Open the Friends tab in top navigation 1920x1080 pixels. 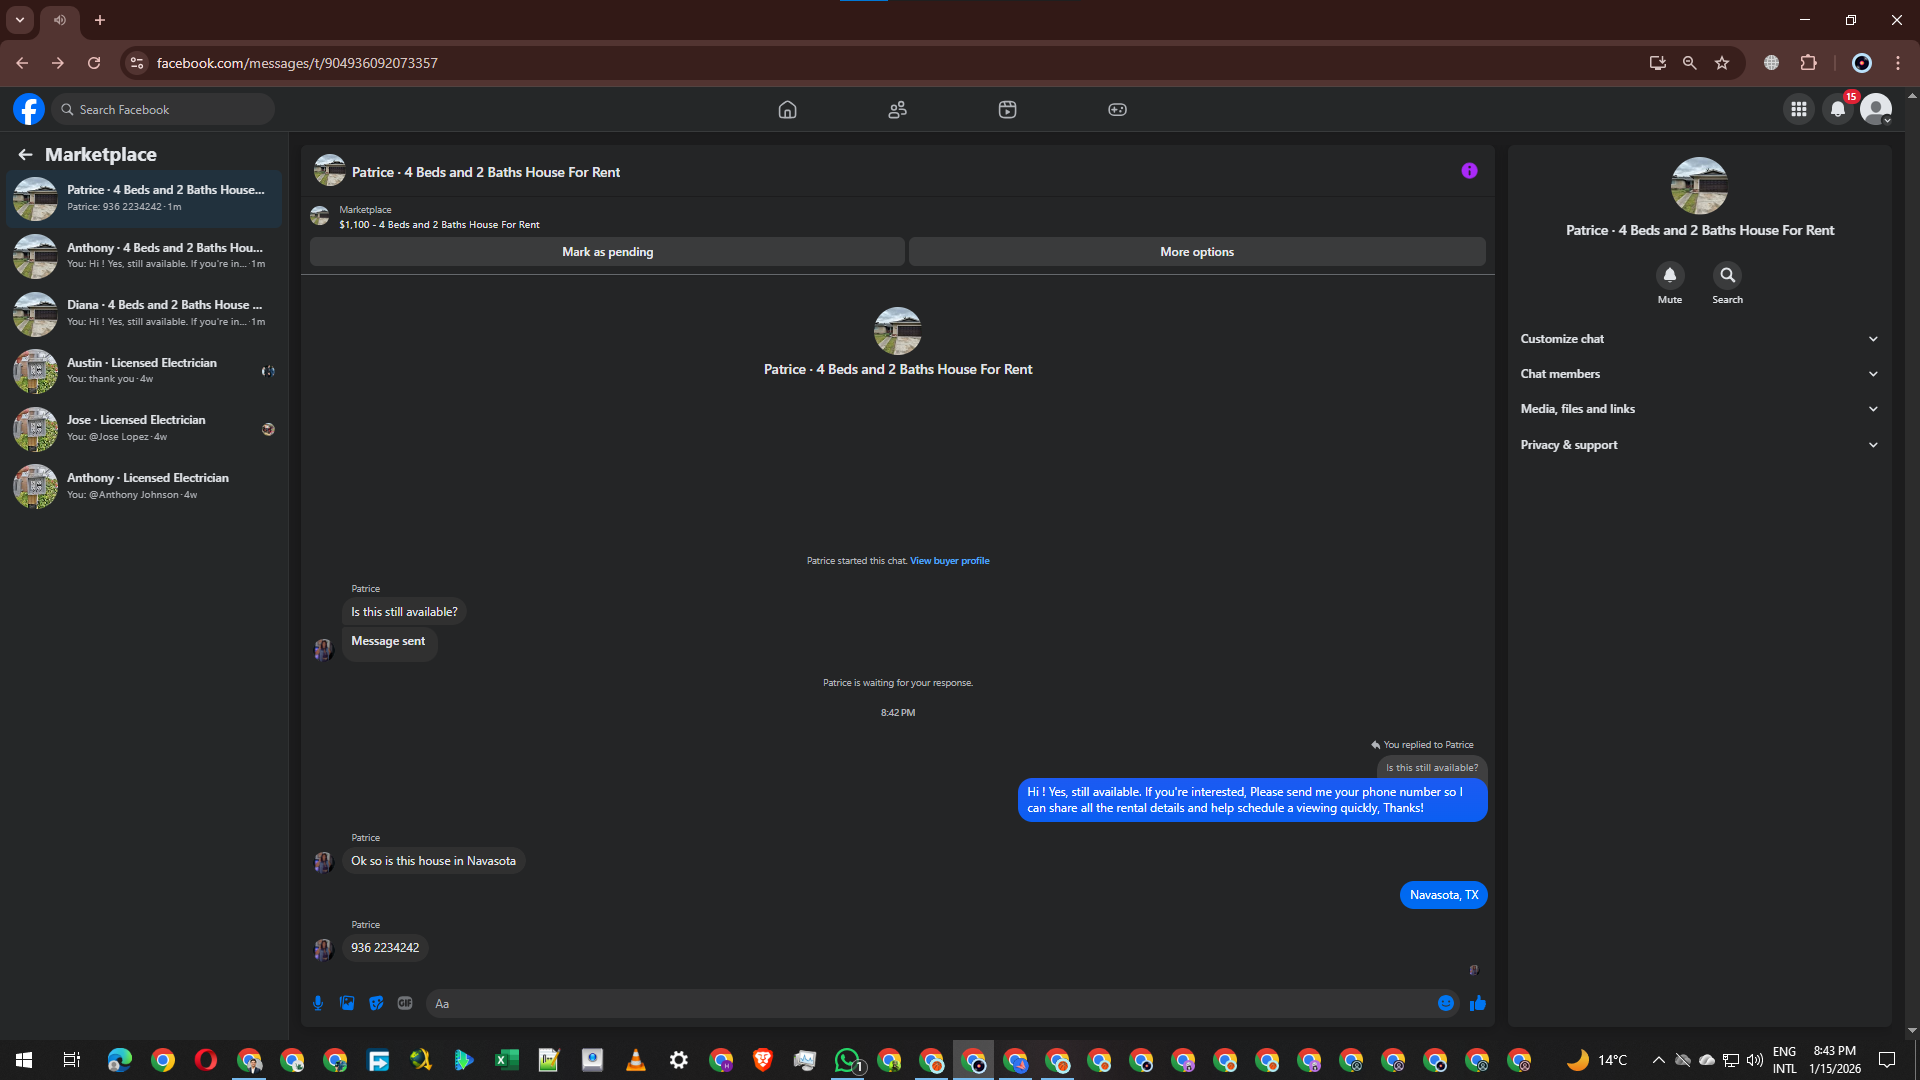898,109
